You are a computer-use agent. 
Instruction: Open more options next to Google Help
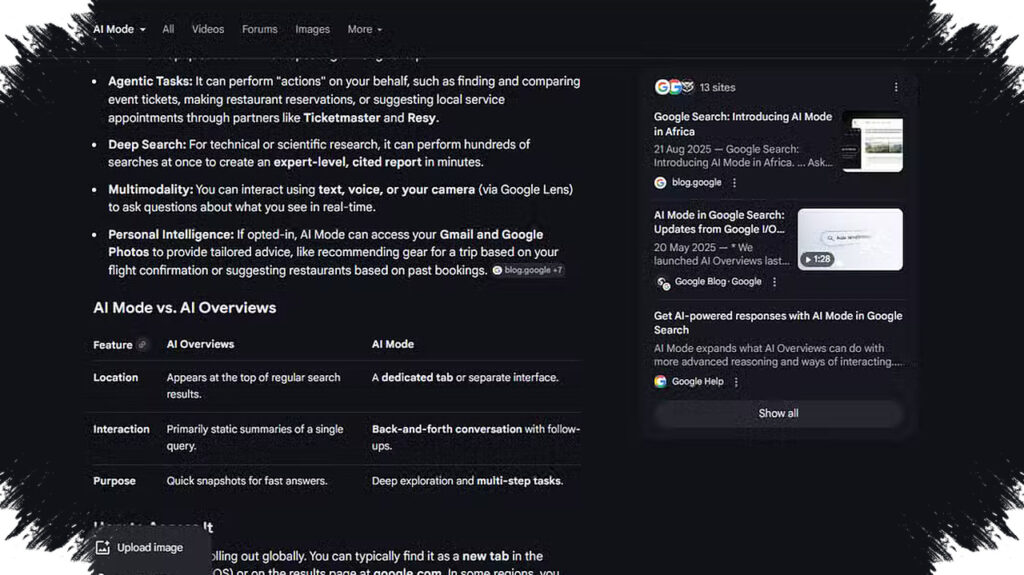coord(736,382)
